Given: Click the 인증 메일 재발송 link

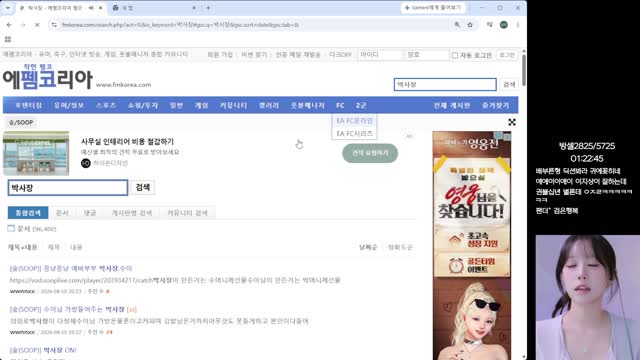Looking at the screenshot, I should pyautogui.click(x=298, y=54).
